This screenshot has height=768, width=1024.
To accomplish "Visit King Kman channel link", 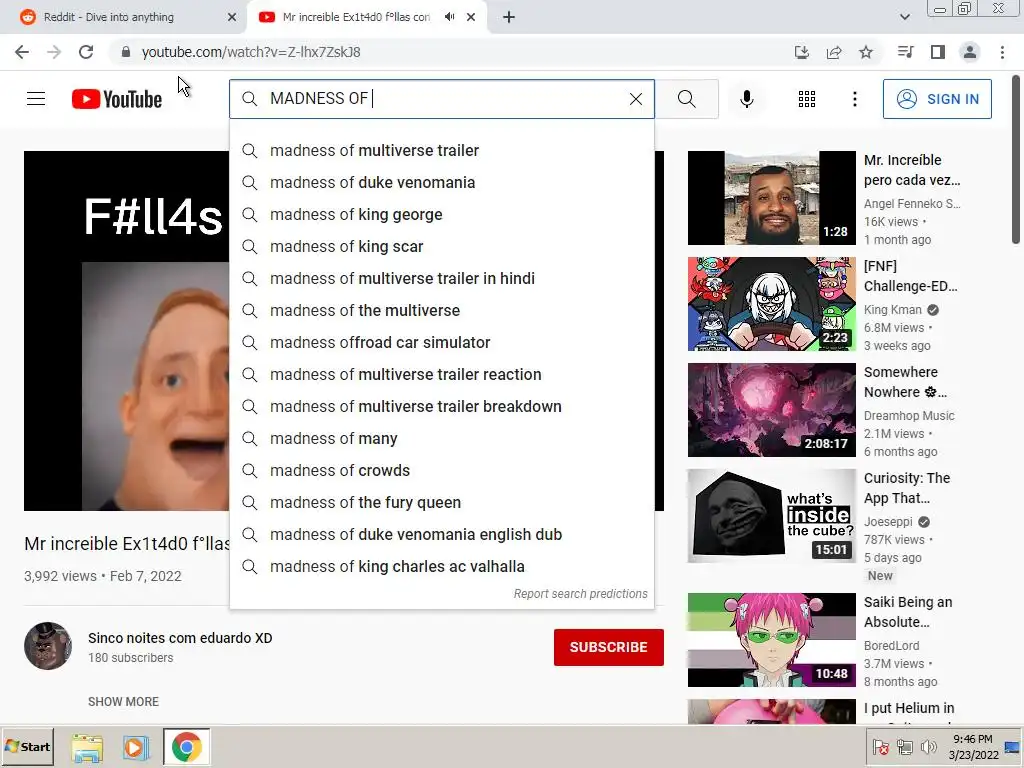I will tap(893, 310).
